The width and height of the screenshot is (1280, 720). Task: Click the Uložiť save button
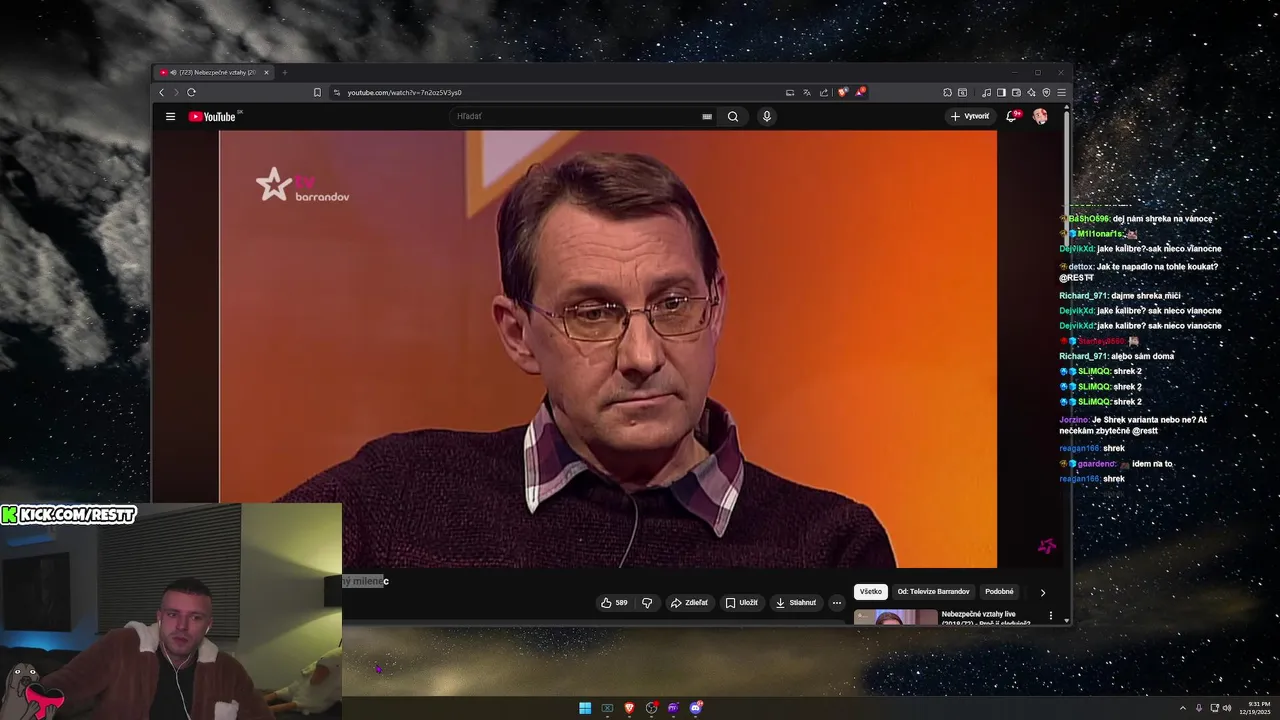click(x=741, y=603)
